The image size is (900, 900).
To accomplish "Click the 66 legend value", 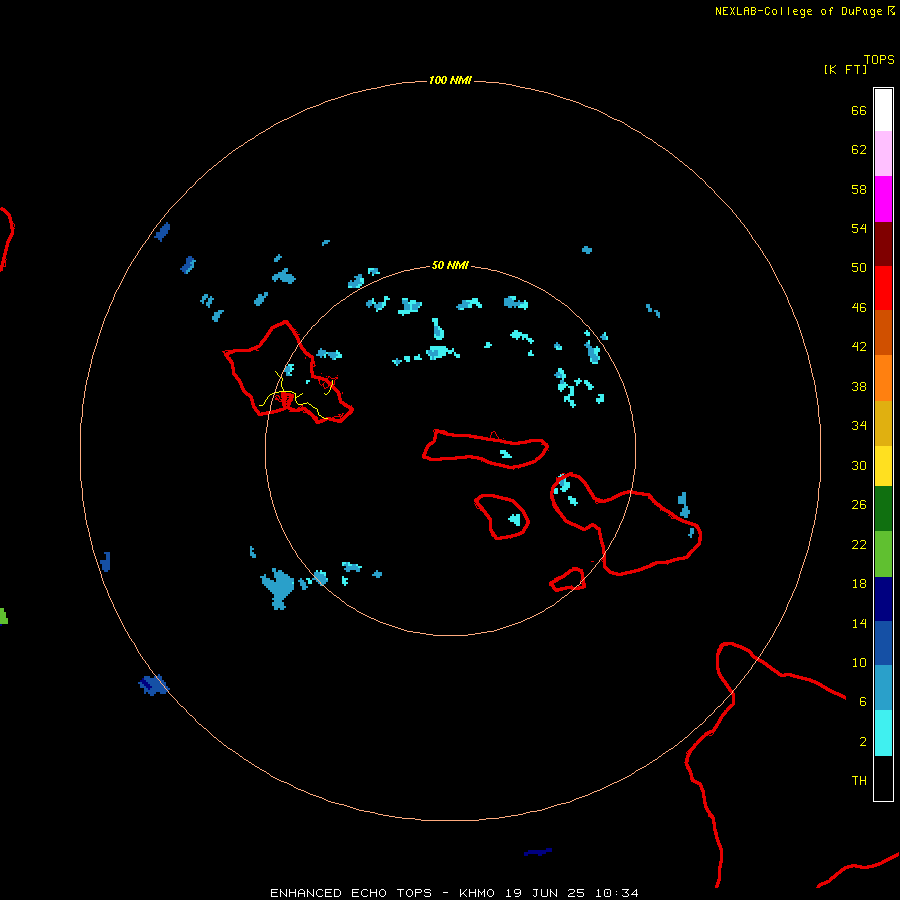I will [x=859, y=111].
